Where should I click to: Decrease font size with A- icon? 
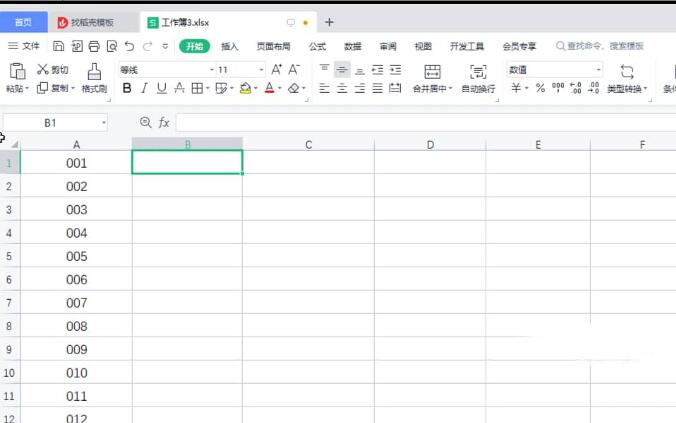(x=294, y=69)
